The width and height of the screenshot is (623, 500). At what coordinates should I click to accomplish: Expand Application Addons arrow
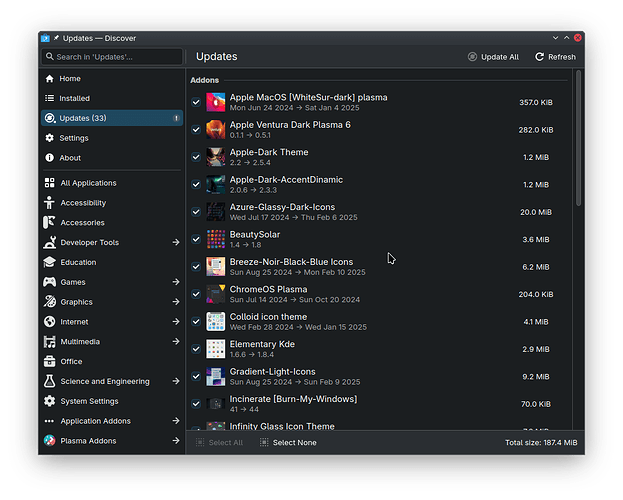click(176, 421)
